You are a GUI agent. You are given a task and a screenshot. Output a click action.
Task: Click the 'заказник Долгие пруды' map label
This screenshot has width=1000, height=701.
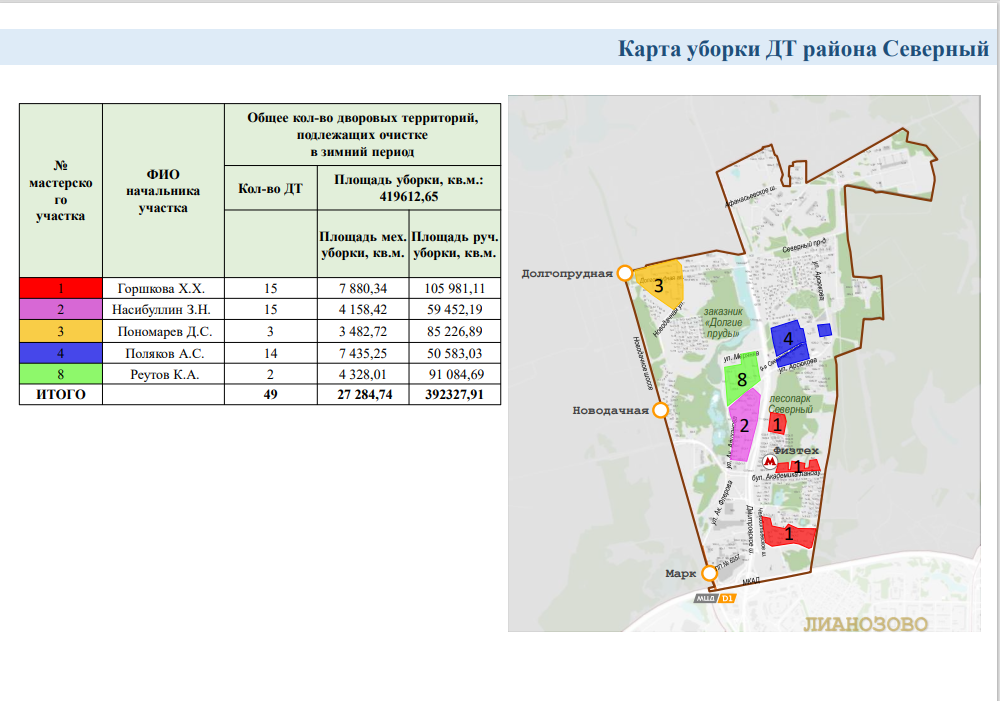tap(723, 323)
